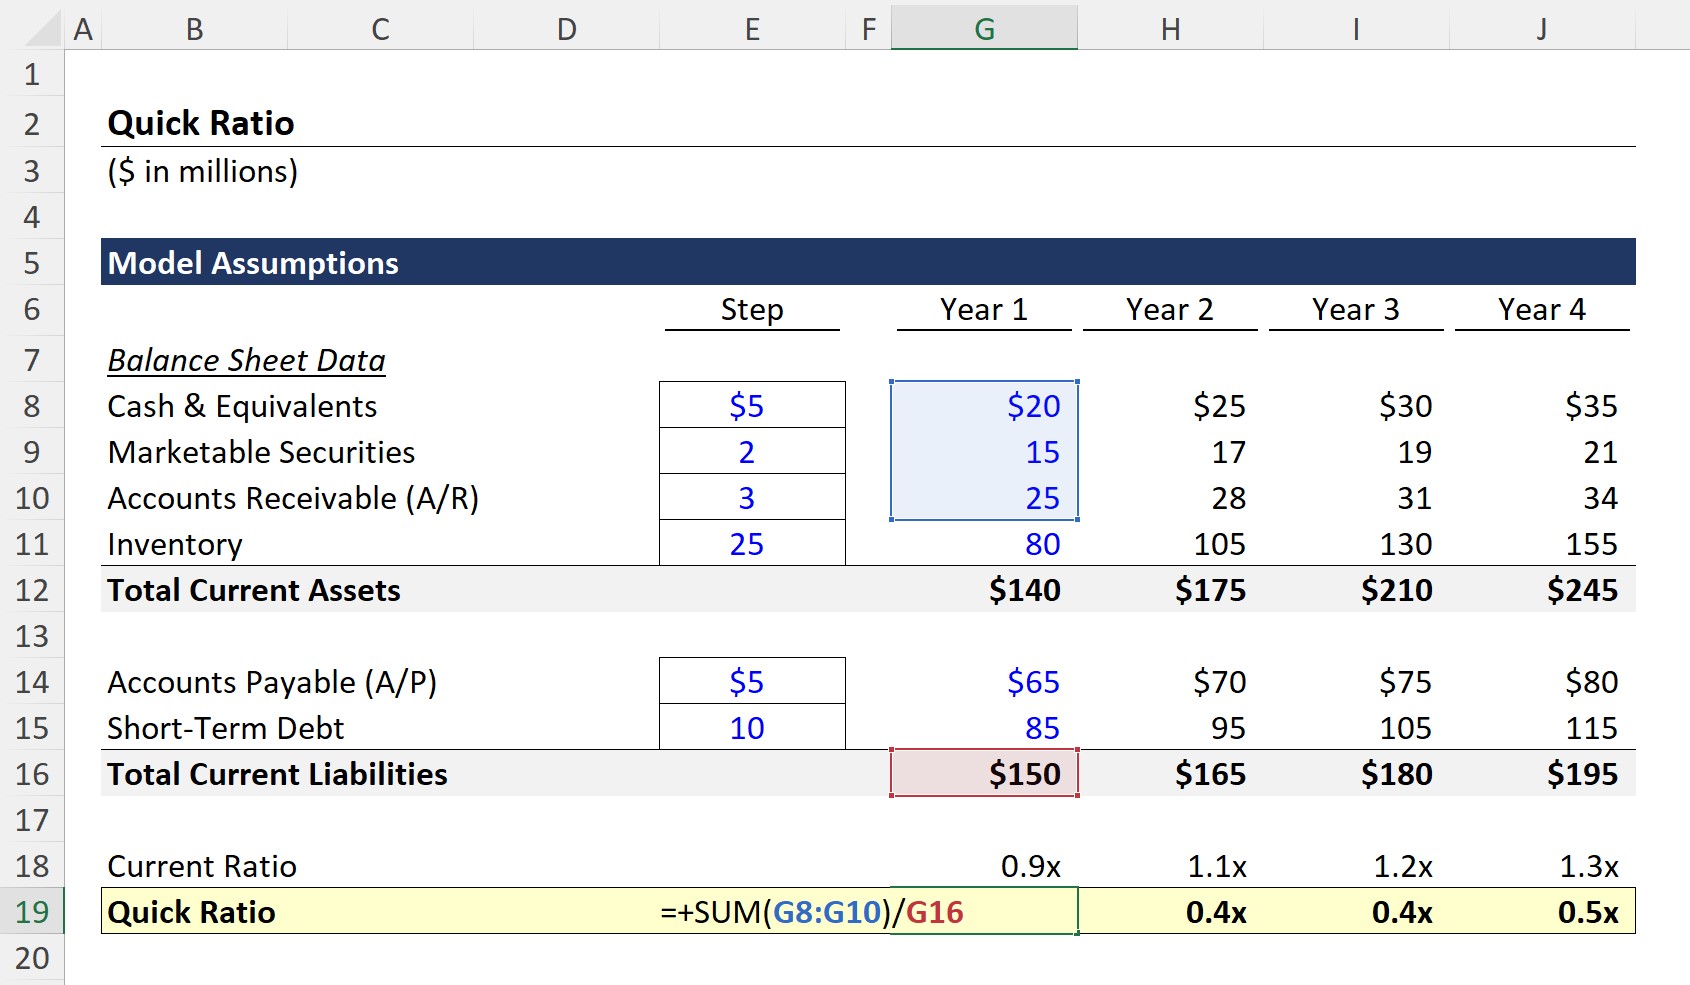Select row 2 header
Screen dimensions: 1690x985
pyautogui.click(x=33, y=122)
